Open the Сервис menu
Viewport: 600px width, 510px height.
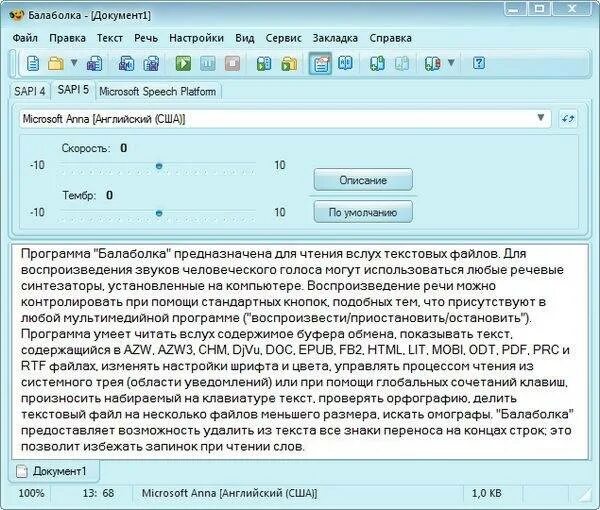pos(284,38)
